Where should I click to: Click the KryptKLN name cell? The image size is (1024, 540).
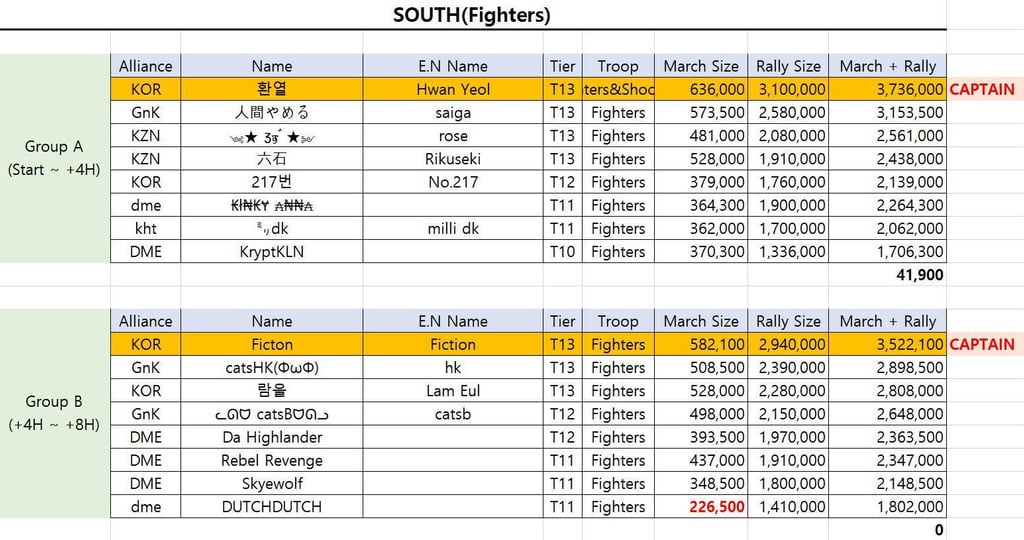click(272, 252)
